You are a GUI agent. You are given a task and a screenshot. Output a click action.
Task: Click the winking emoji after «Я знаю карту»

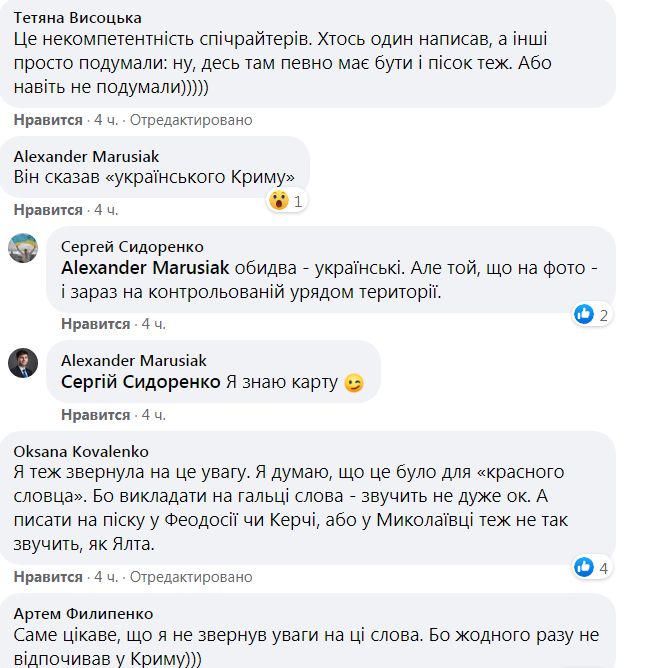point(353,383)
